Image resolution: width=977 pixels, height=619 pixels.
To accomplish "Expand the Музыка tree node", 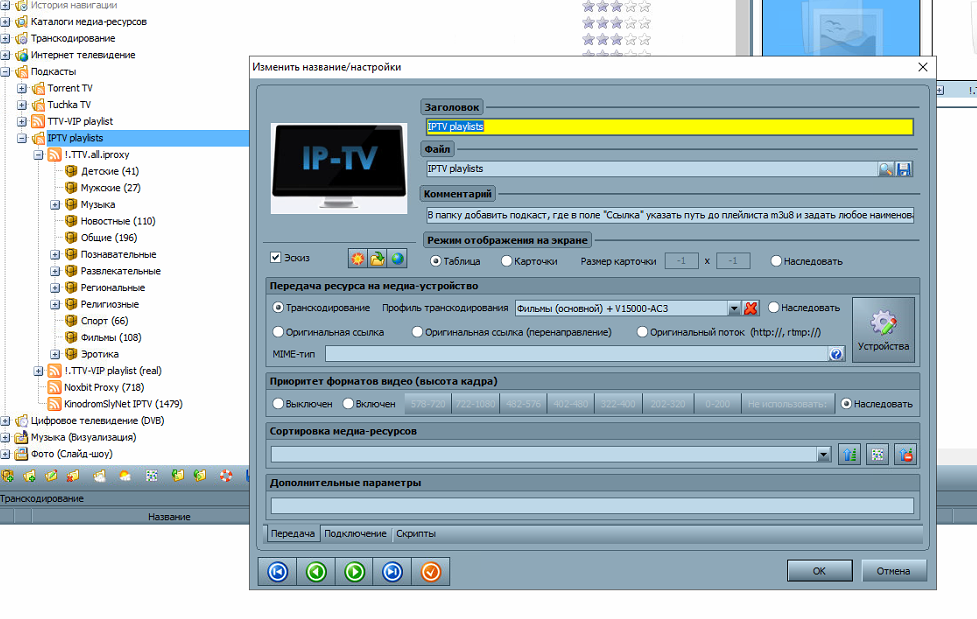I will coord(56,205).
